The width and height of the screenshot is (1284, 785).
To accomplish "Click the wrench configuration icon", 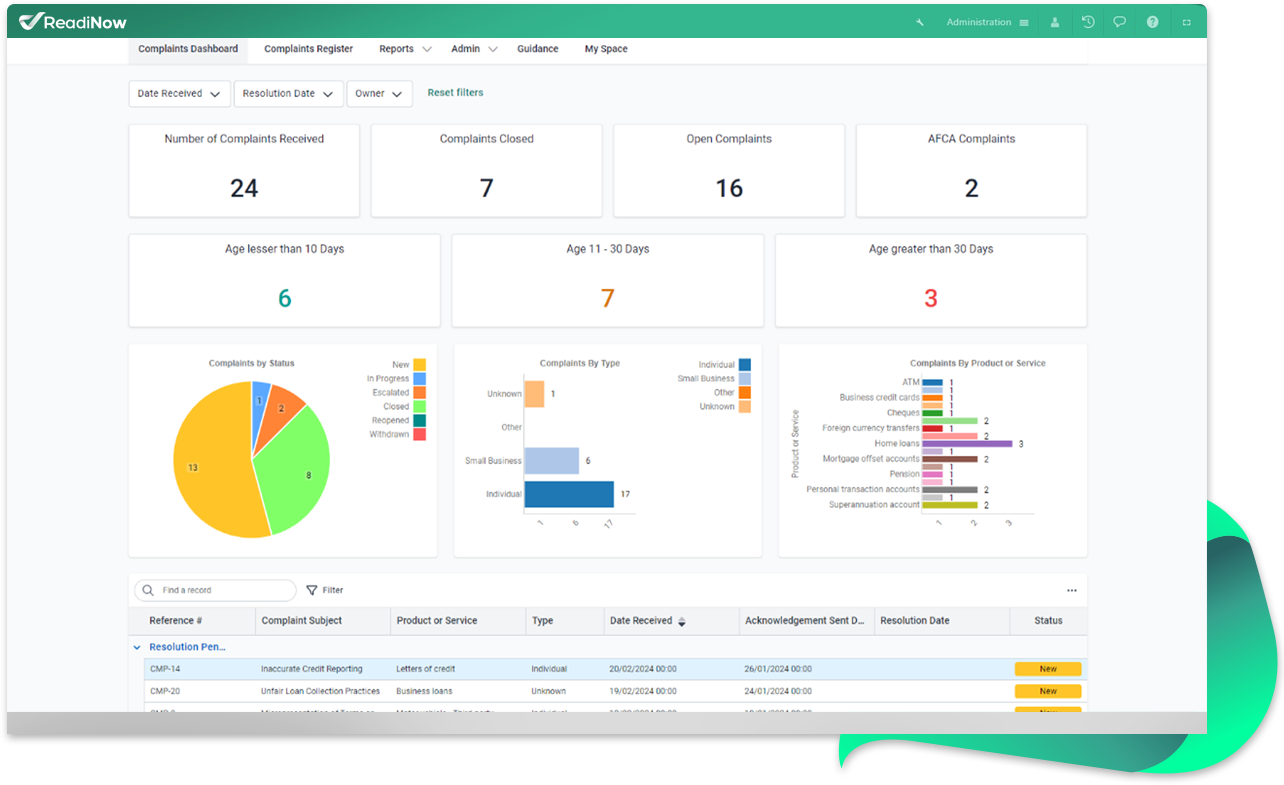I will [920, 22].
